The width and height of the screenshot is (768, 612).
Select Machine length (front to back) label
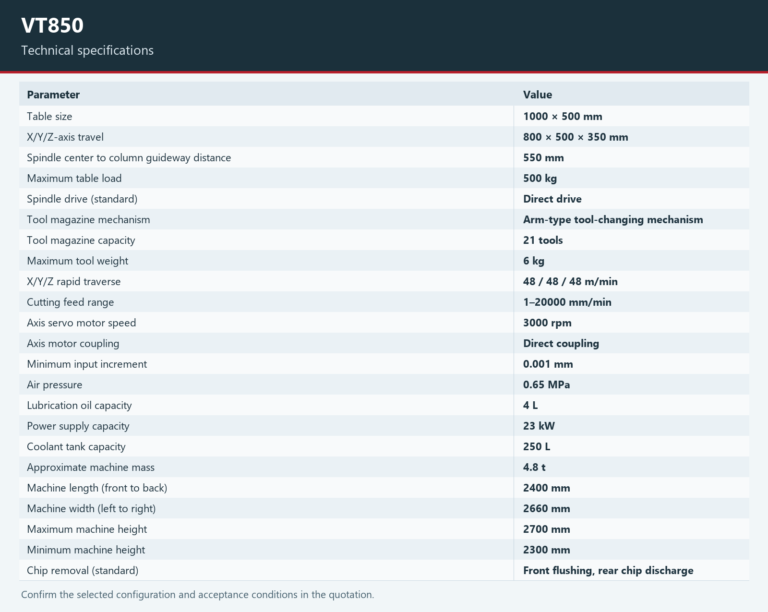coord(97,488)
